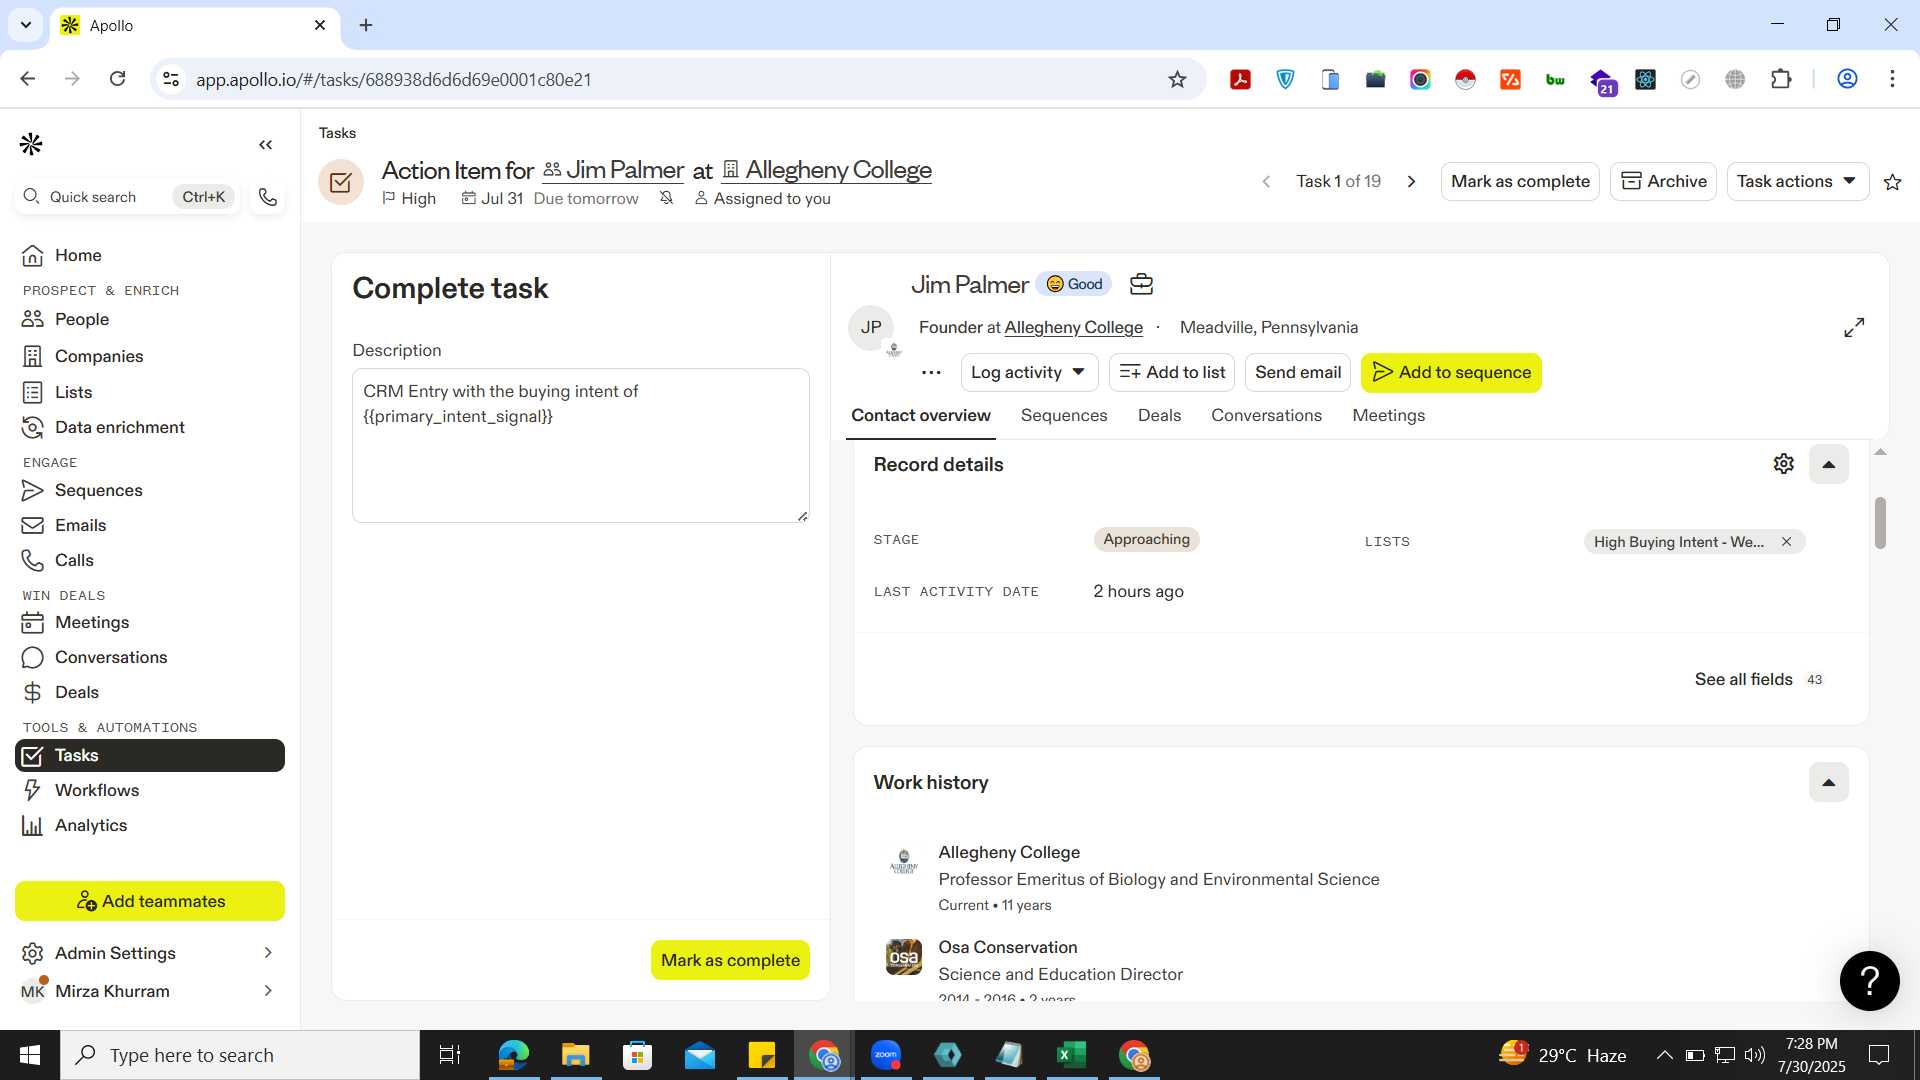Click the briefcase icon next to Jim Palmer
Viewport: 1920px width, 1080px height.
[x=1141, y=284]
